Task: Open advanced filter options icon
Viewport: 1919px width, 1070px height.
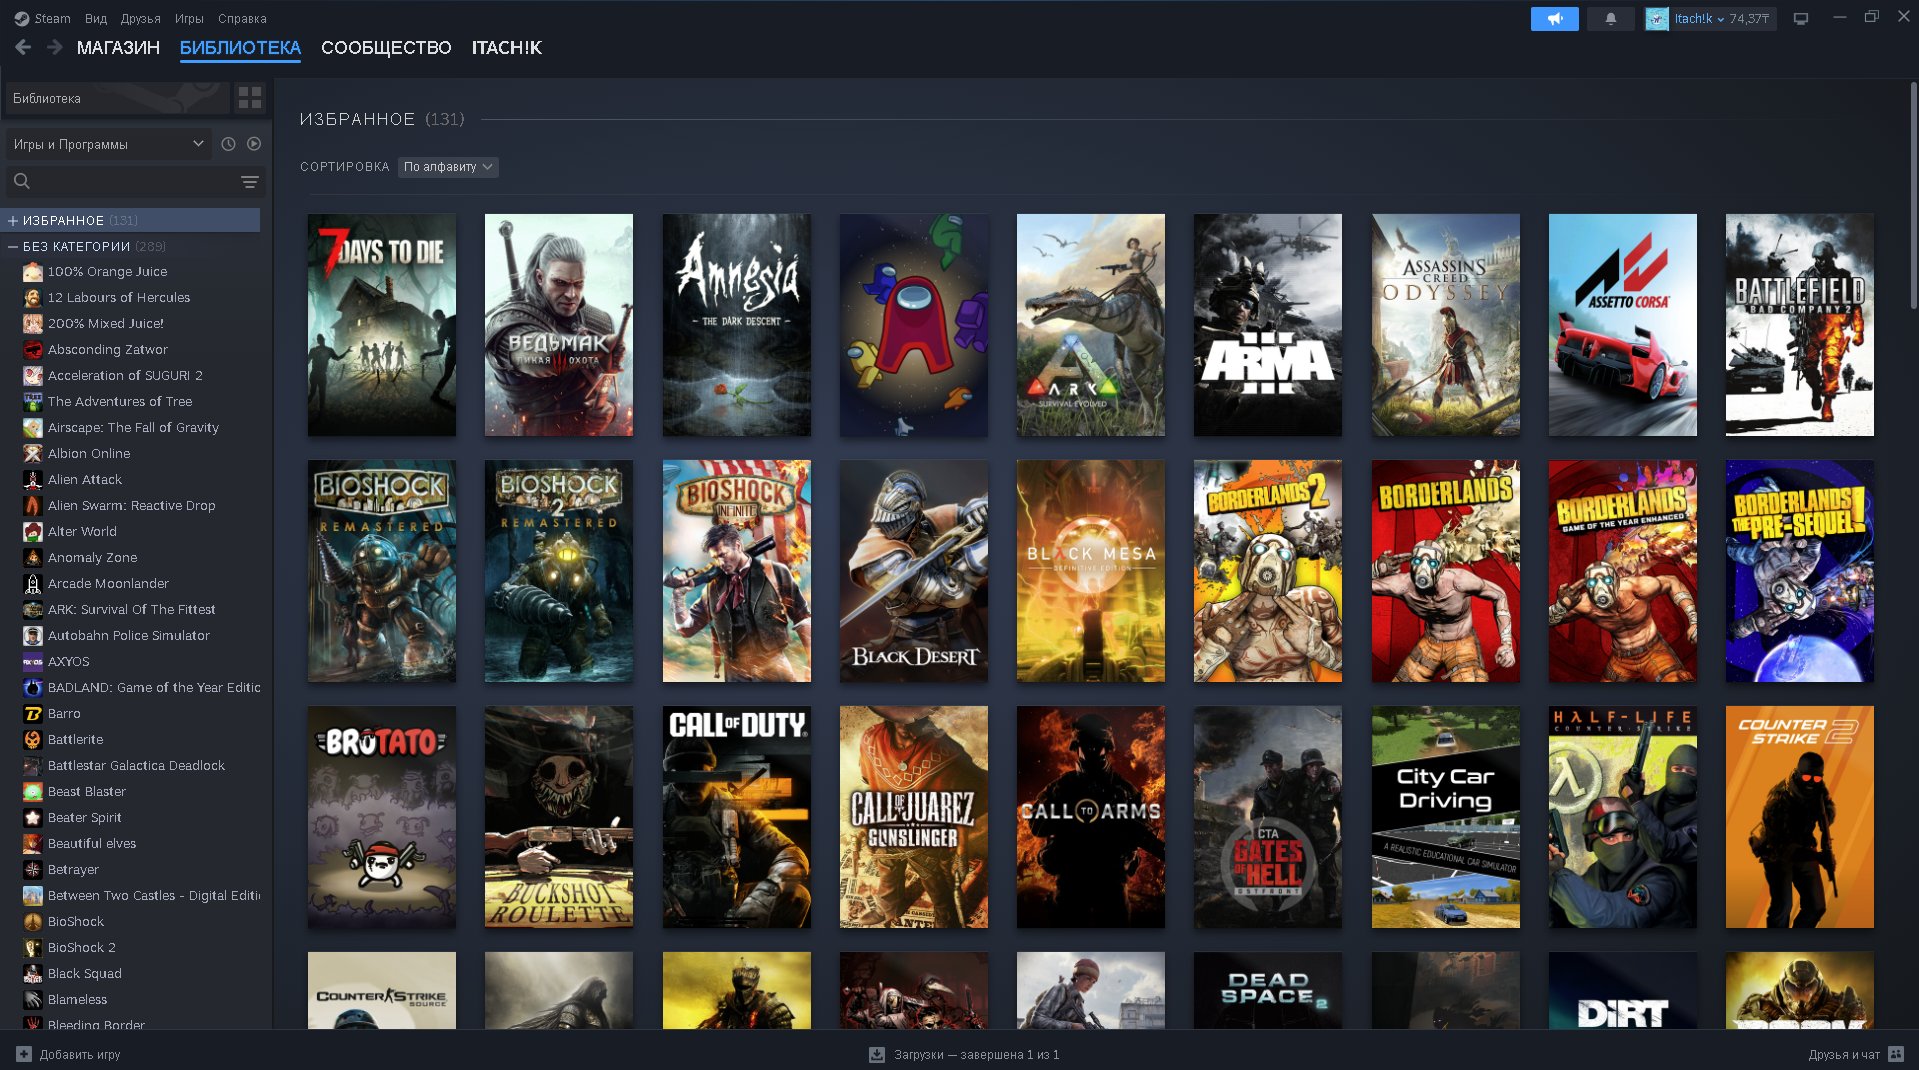Action: pos(250,182)
